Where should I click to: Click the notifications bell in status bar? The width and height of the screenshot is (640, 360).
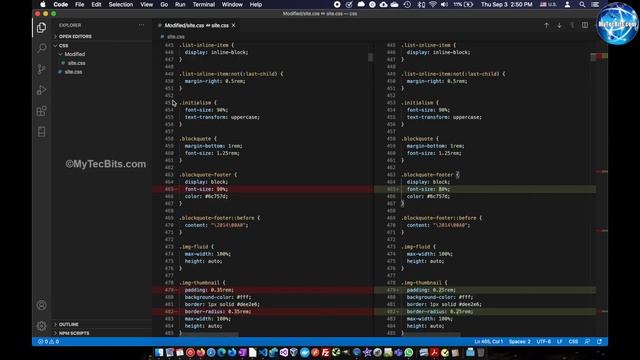[599, 342]
